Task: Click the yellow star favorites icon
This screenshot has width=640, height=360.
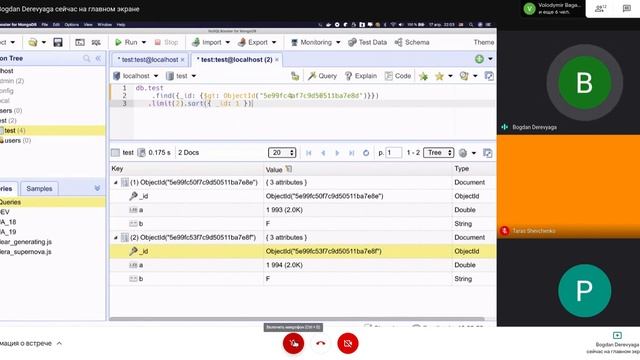Action: coord(439,76)
